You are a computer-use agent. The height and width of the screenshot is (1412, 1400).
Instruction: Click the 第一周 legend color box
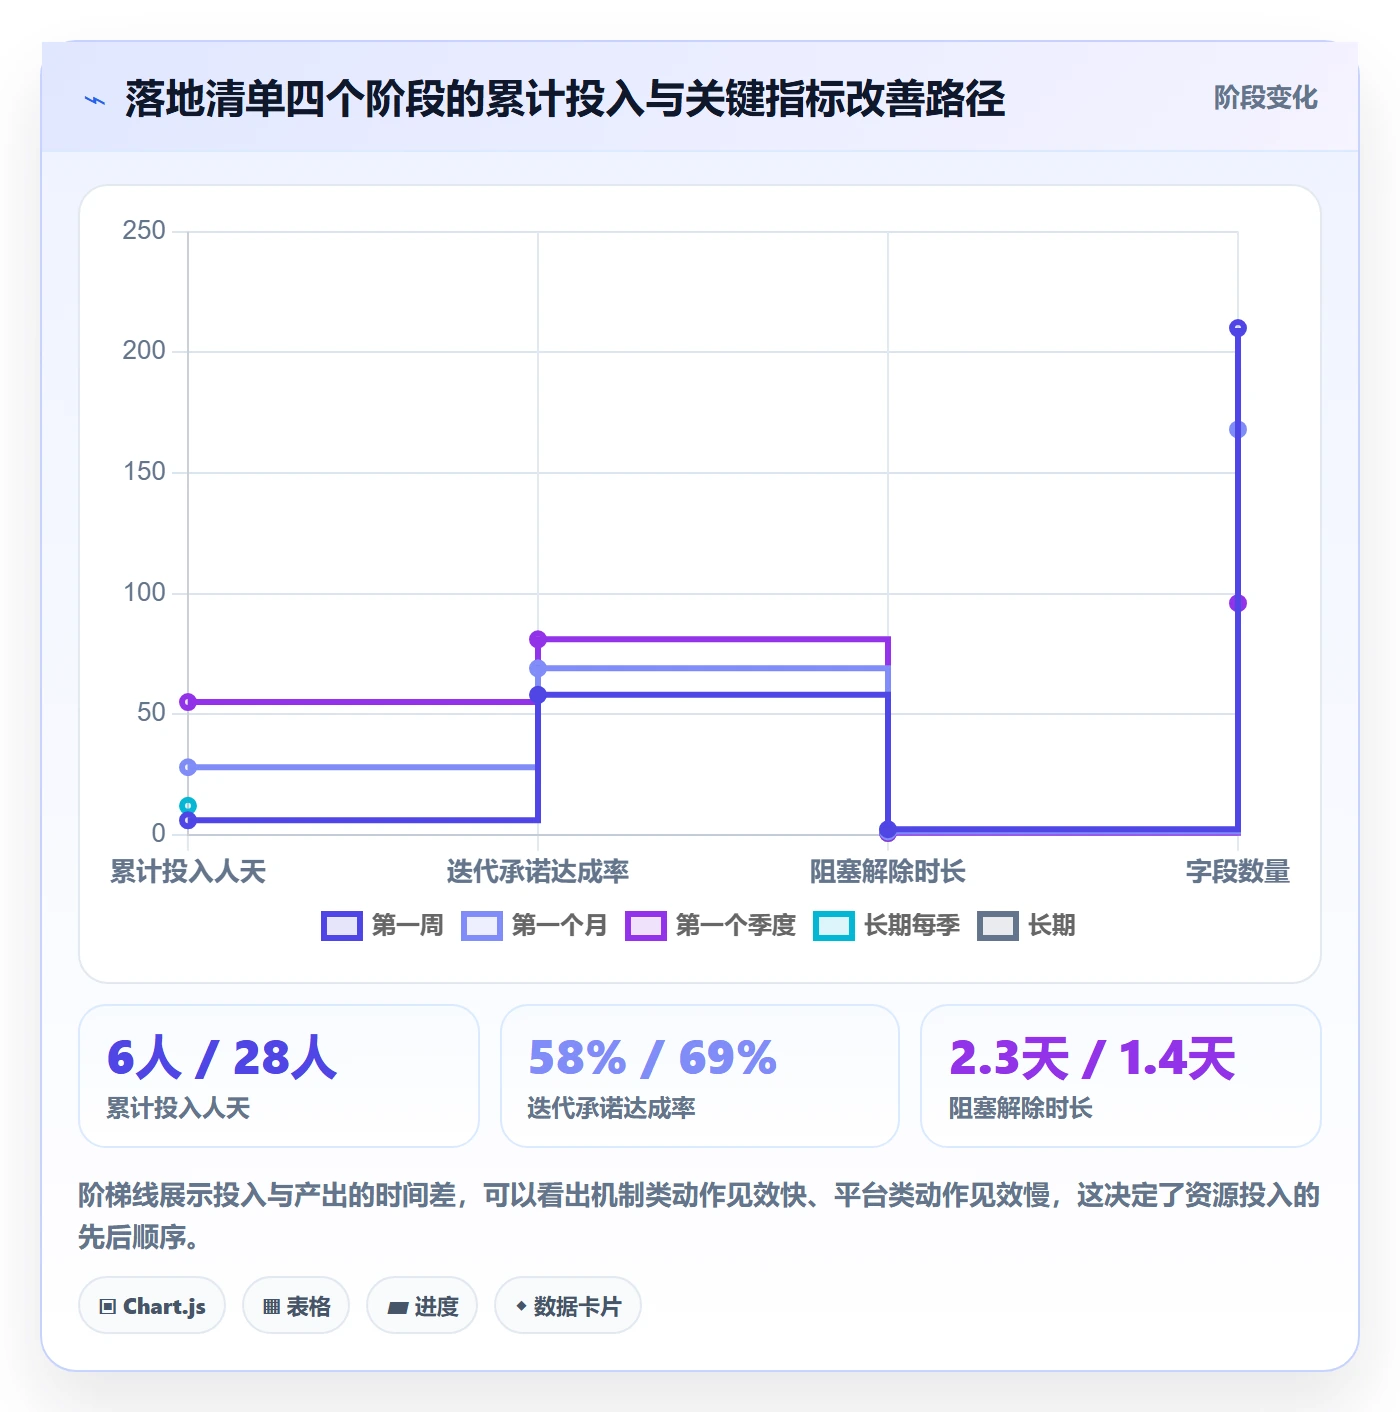coord(341,926)
